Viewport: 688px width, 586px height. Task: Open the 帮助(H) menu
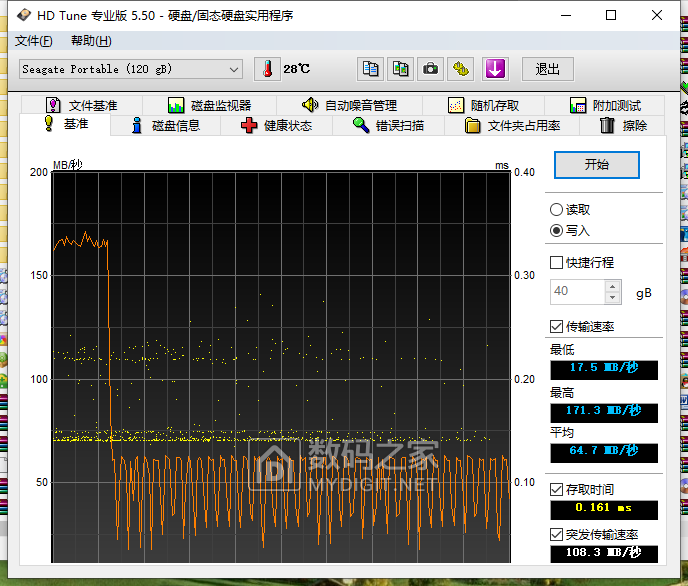(91, 41)
